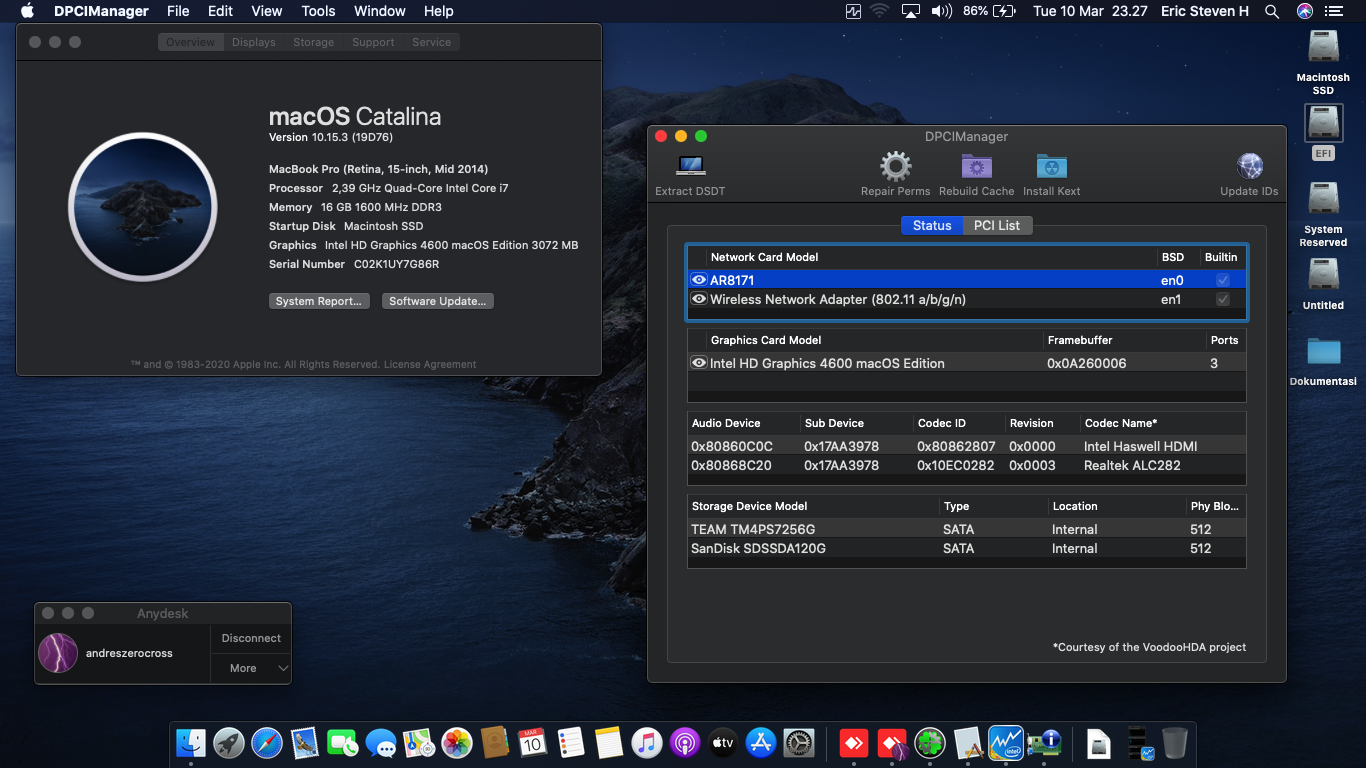
Task: Run Rebuild Cache from the toolbar
Action: (976, 166)
